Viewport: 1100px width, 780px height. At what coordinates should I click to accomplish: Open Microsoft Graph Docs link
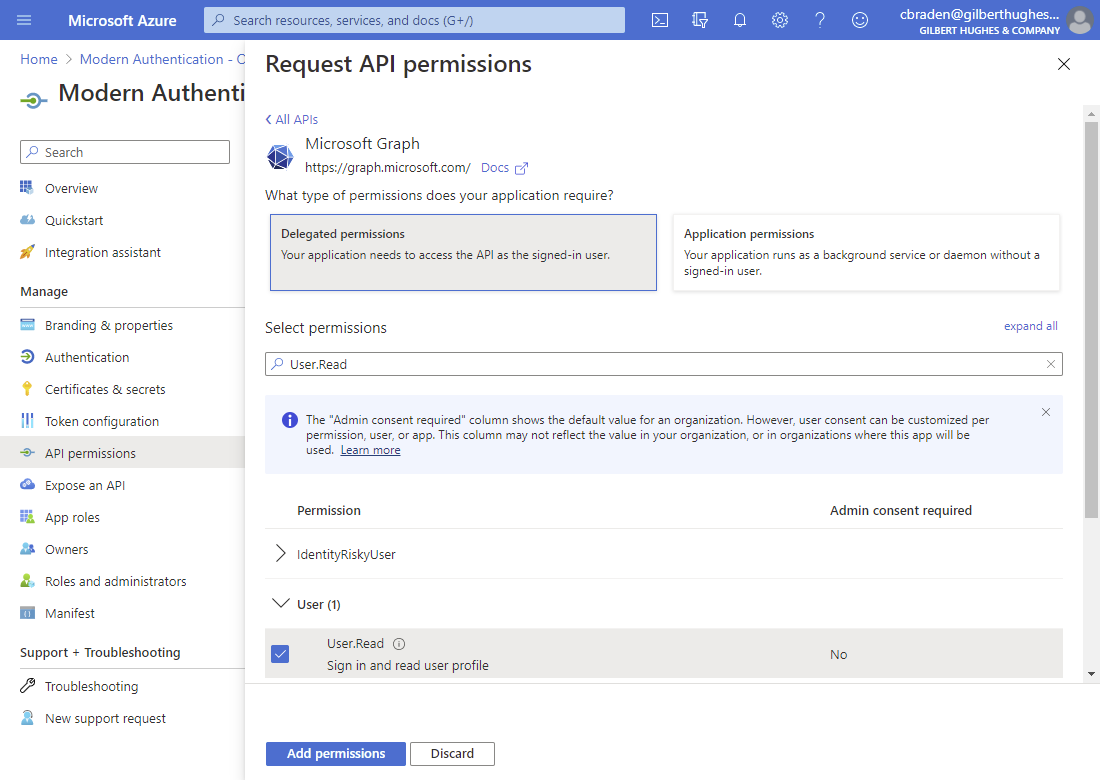click(x=504, y=168)
